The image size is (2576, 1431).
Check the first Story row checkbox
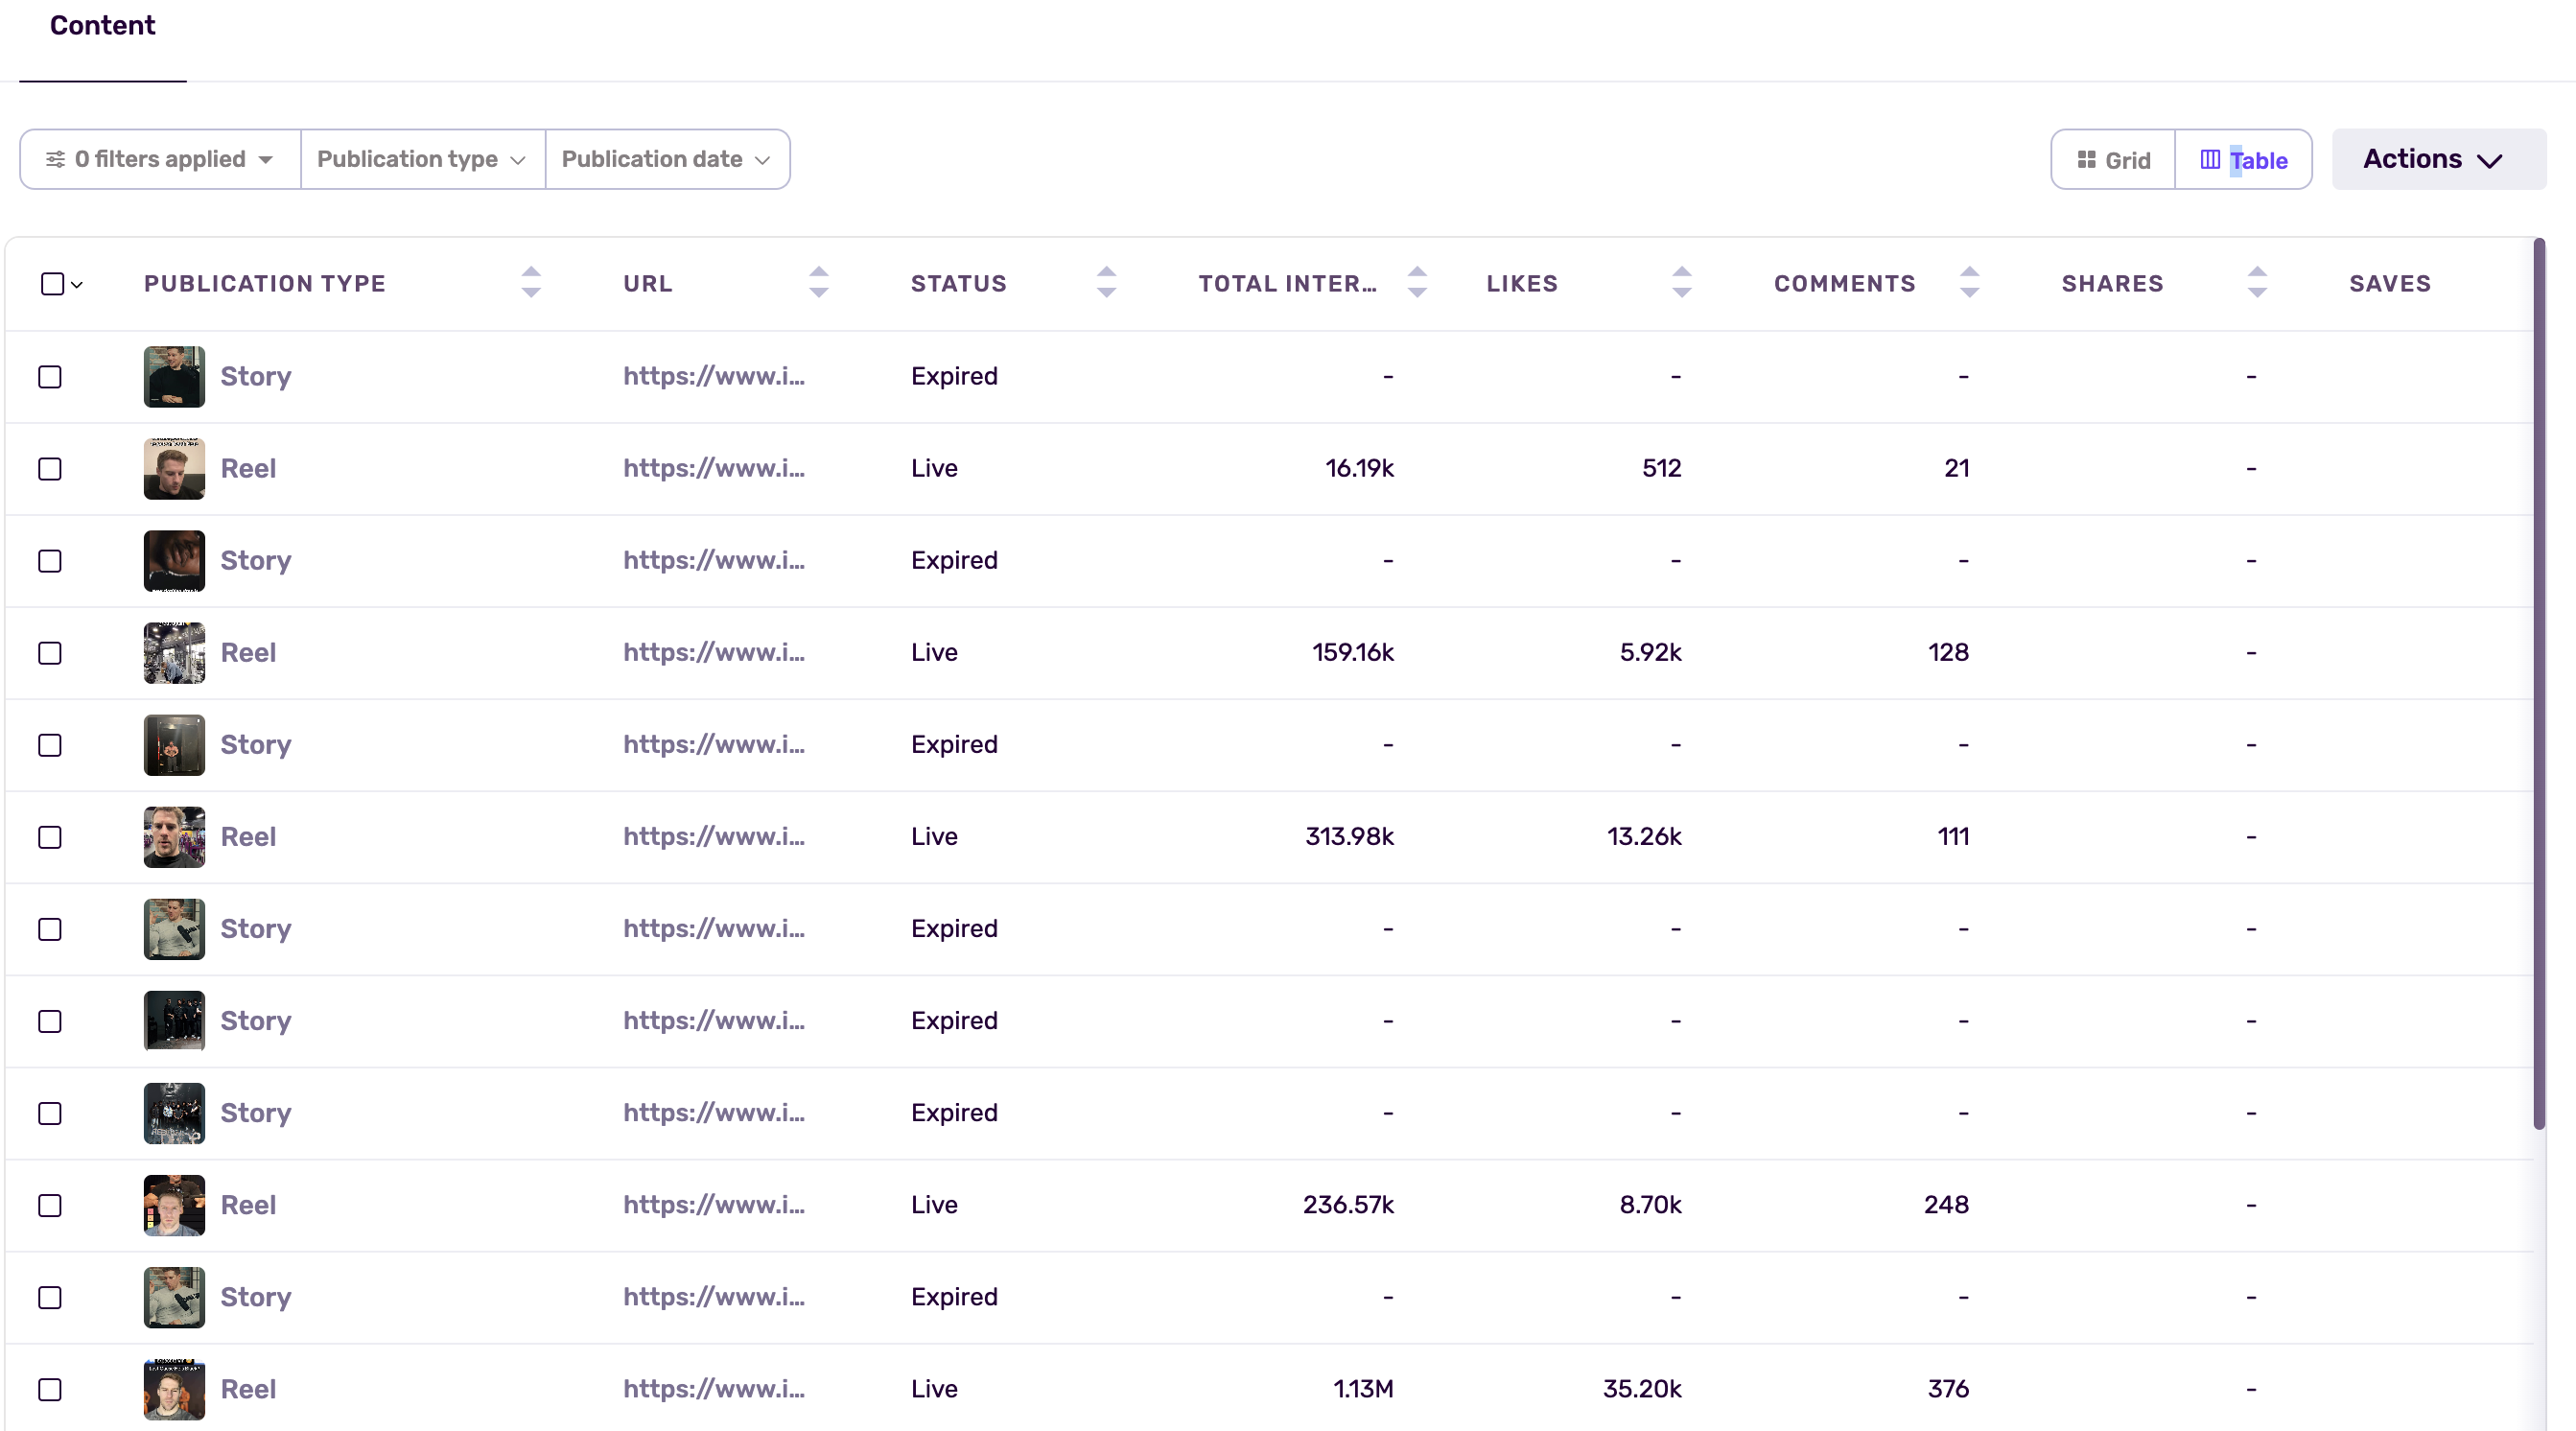click(50, 376)
